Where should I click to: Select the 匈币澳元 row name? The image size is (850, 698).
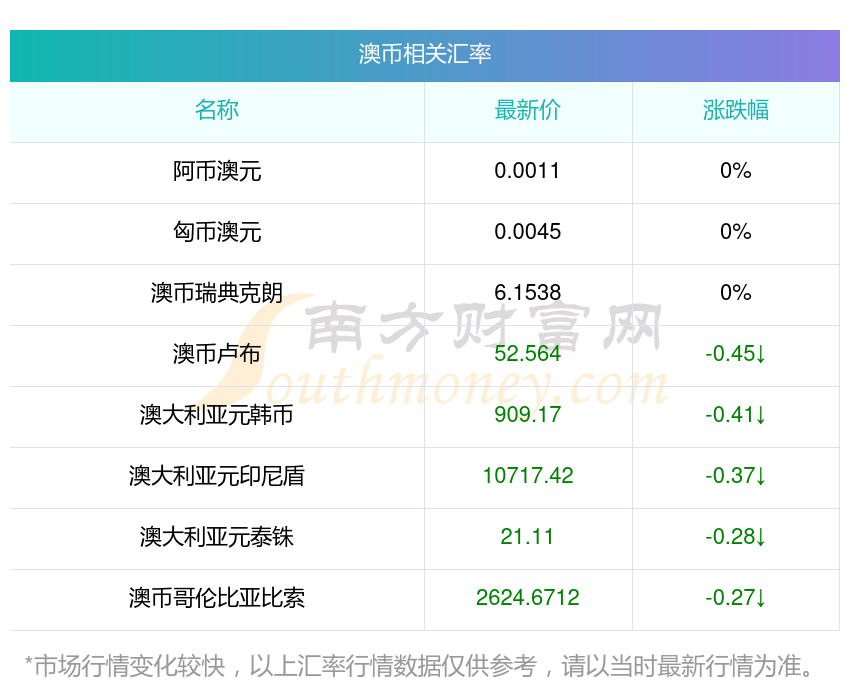point(217,232)
